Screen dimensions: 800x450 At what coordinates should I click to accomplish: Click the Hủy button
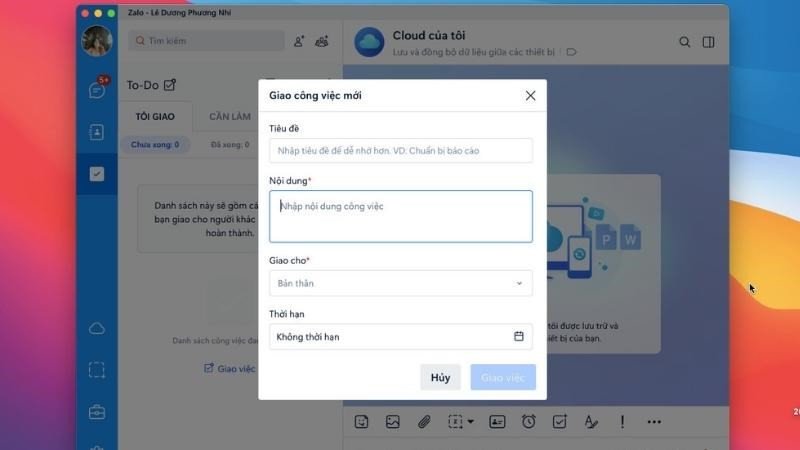coord(440,377)
